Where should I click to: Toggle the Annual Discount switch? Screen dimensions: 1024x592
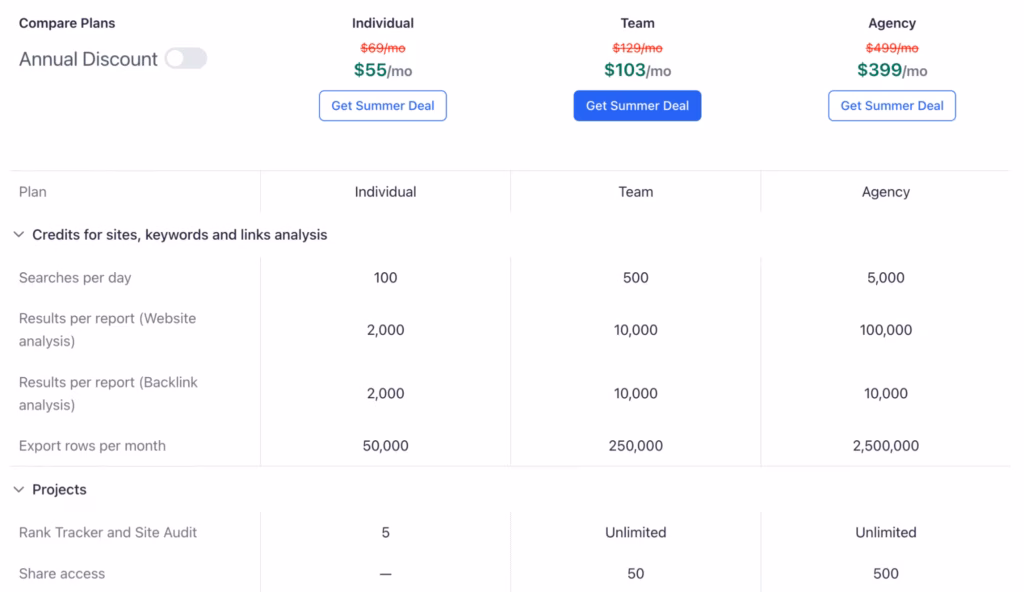(186, 59)
